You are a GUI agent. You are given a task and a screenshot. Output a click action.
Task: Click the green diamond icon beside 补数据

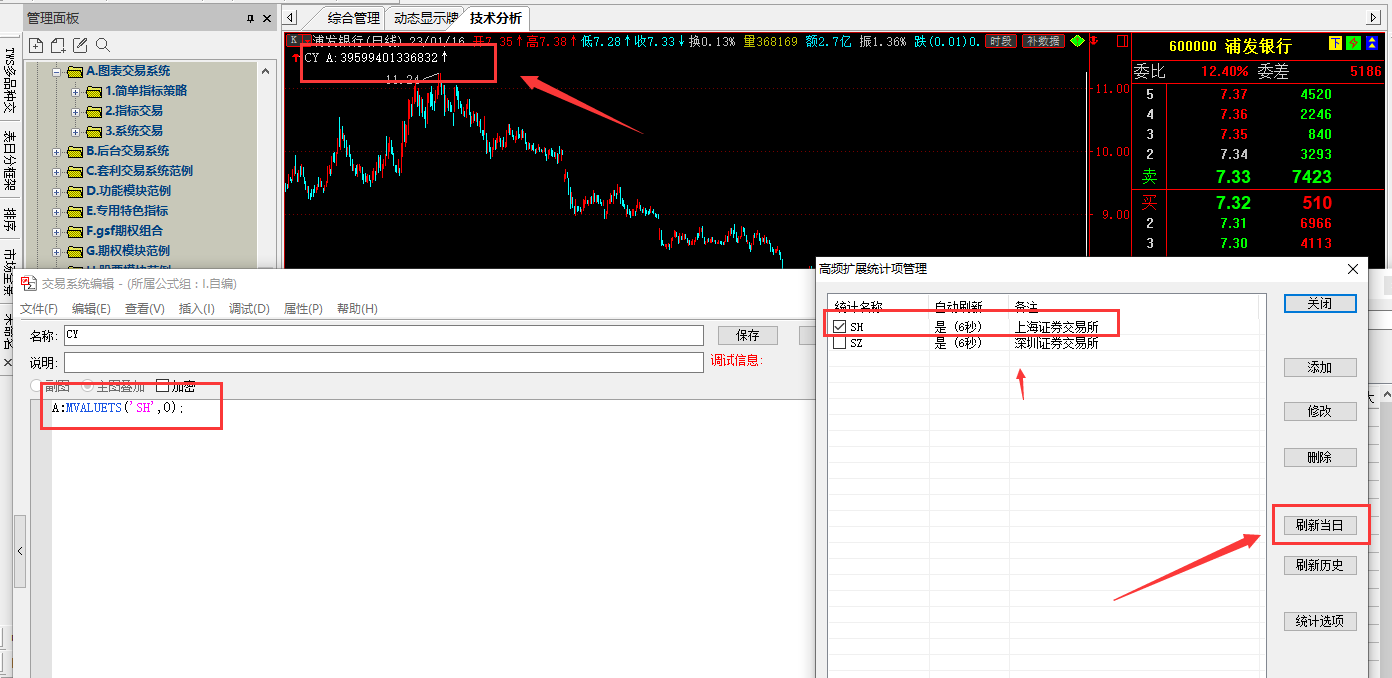[1077, 41]
